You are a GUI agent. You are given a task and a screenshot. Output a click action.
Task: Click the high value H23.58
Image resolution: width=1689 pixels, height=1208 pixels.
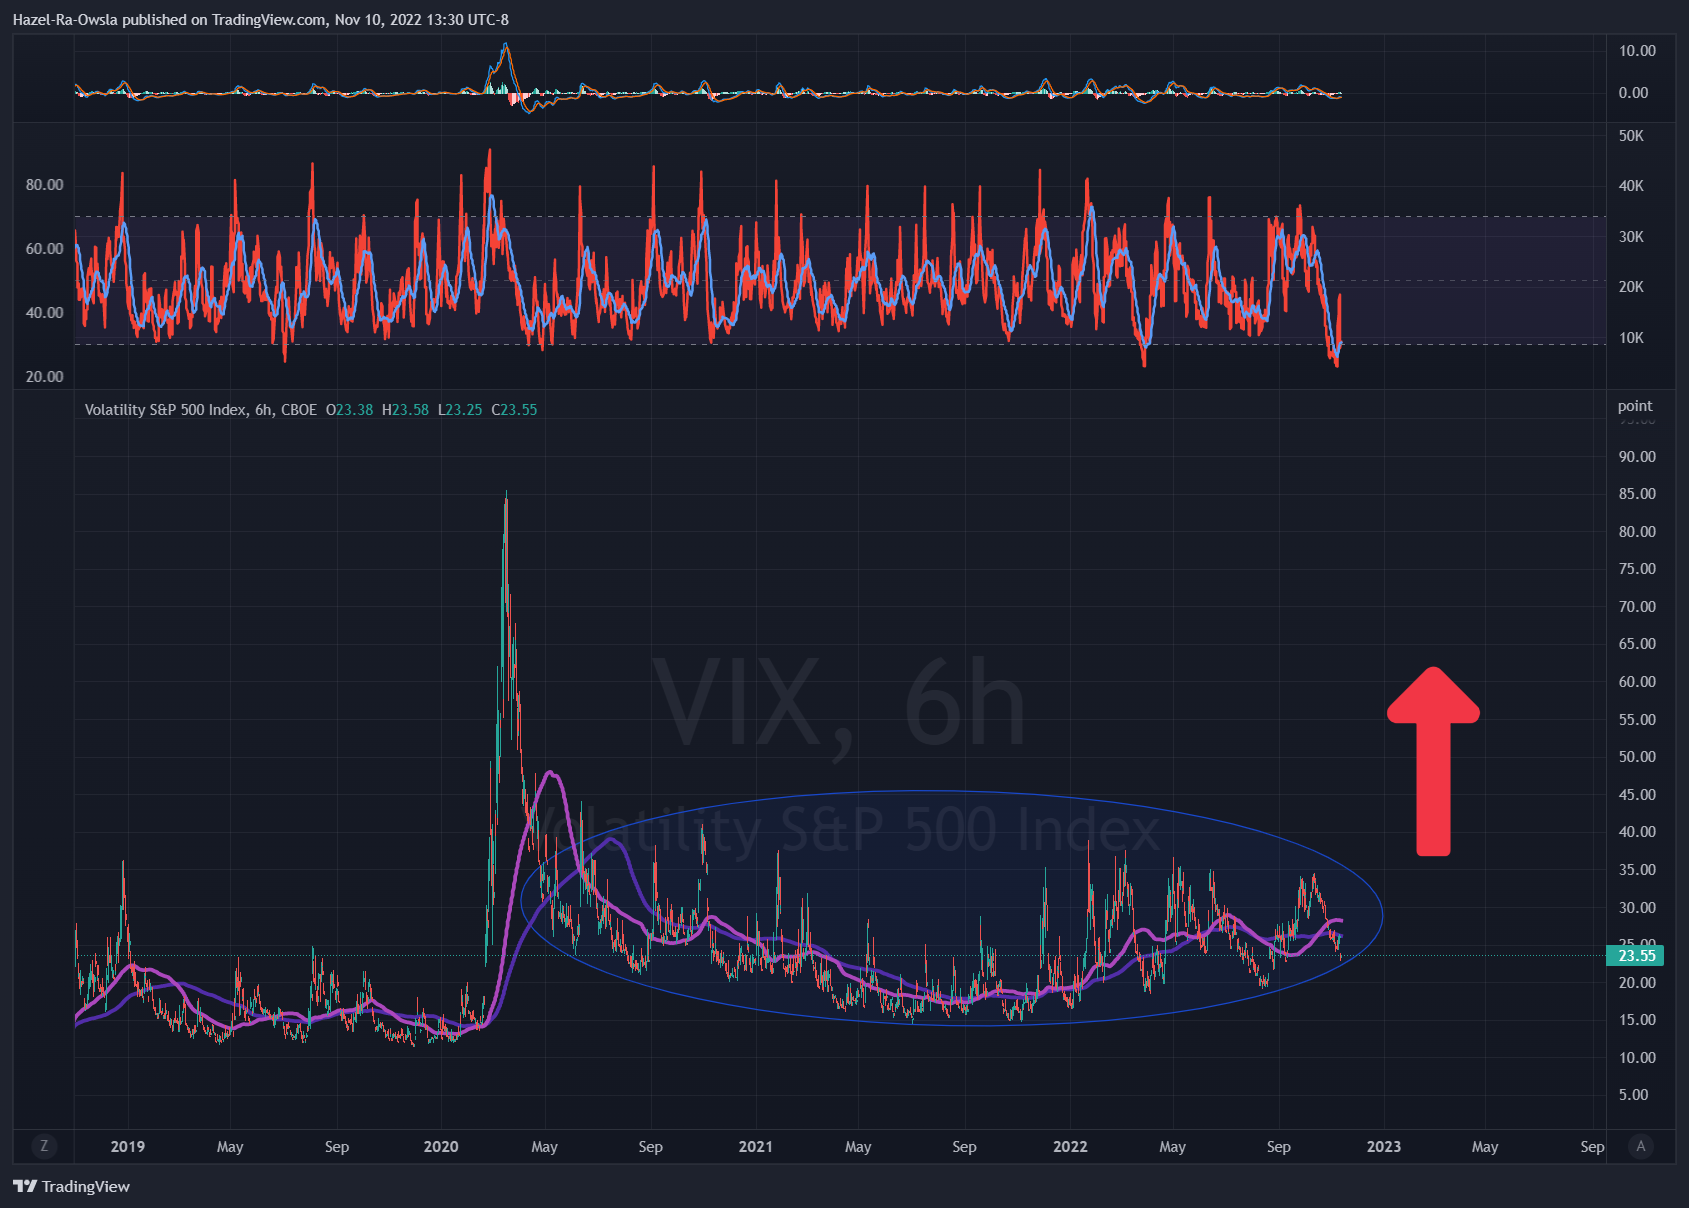(405, 409)
